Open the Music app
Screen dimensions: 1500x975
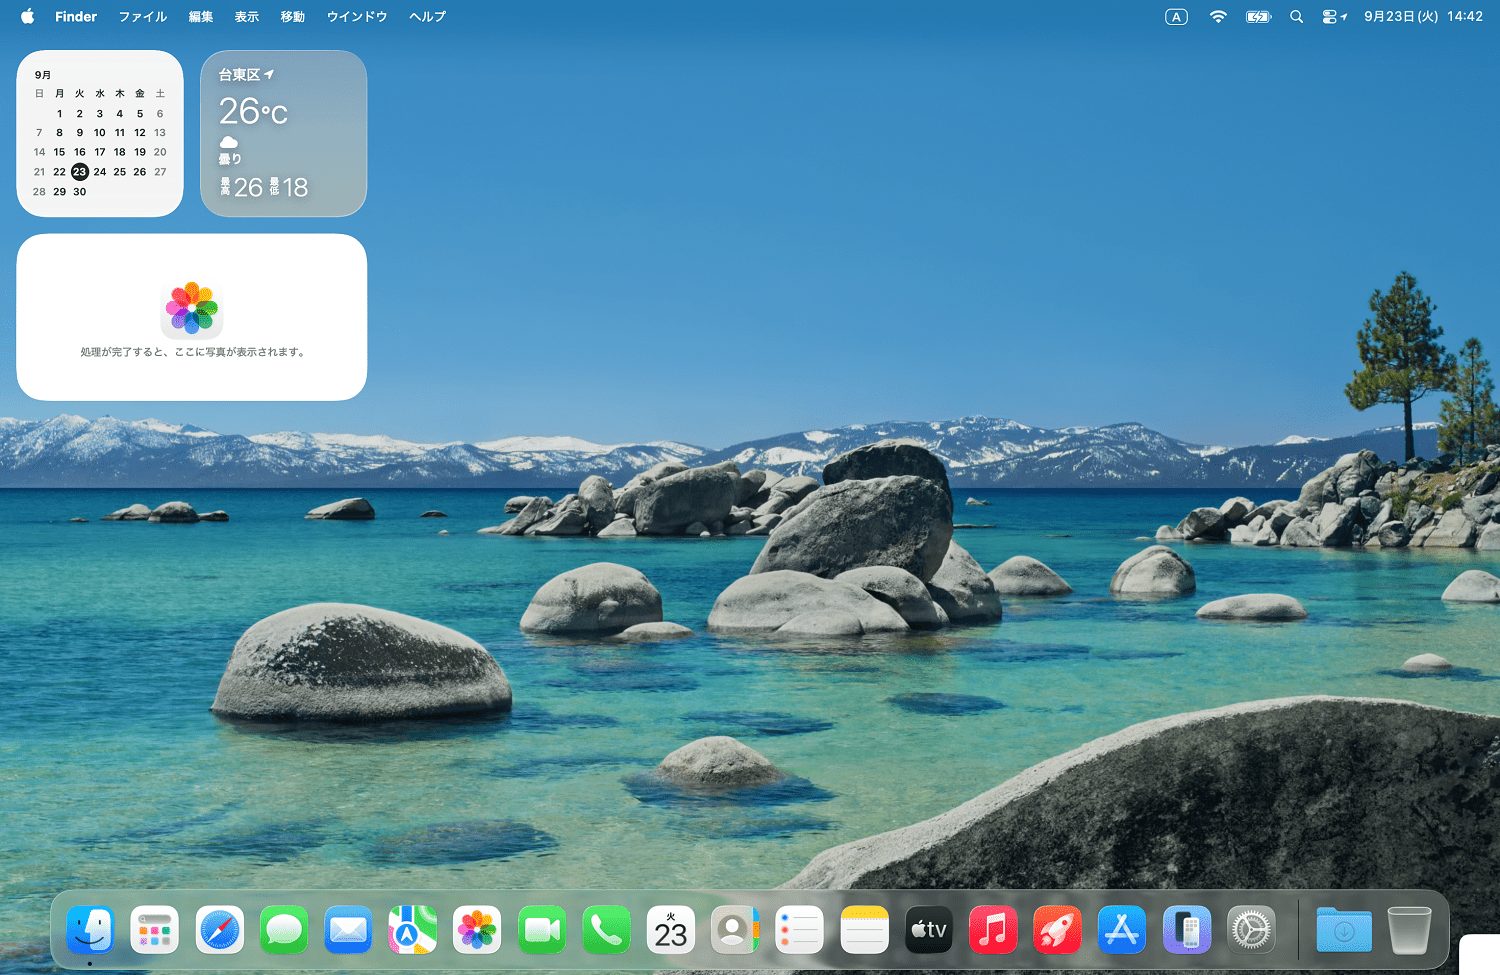992,930
